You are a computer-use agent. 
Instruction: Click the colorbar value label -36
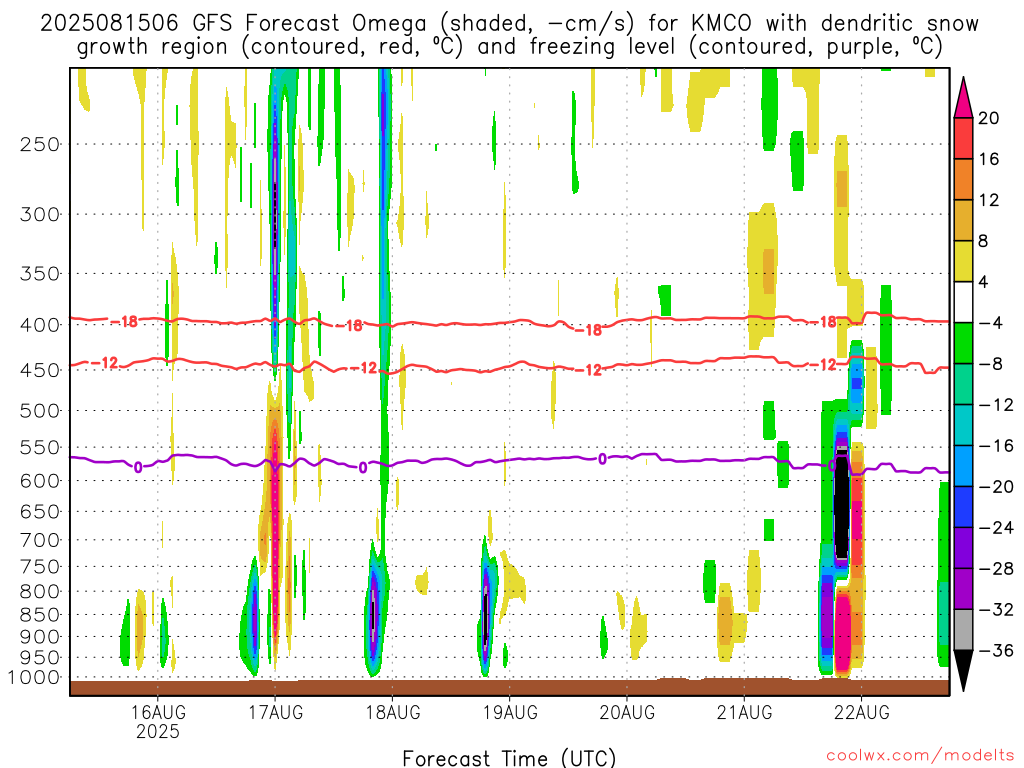coord(996,650)
